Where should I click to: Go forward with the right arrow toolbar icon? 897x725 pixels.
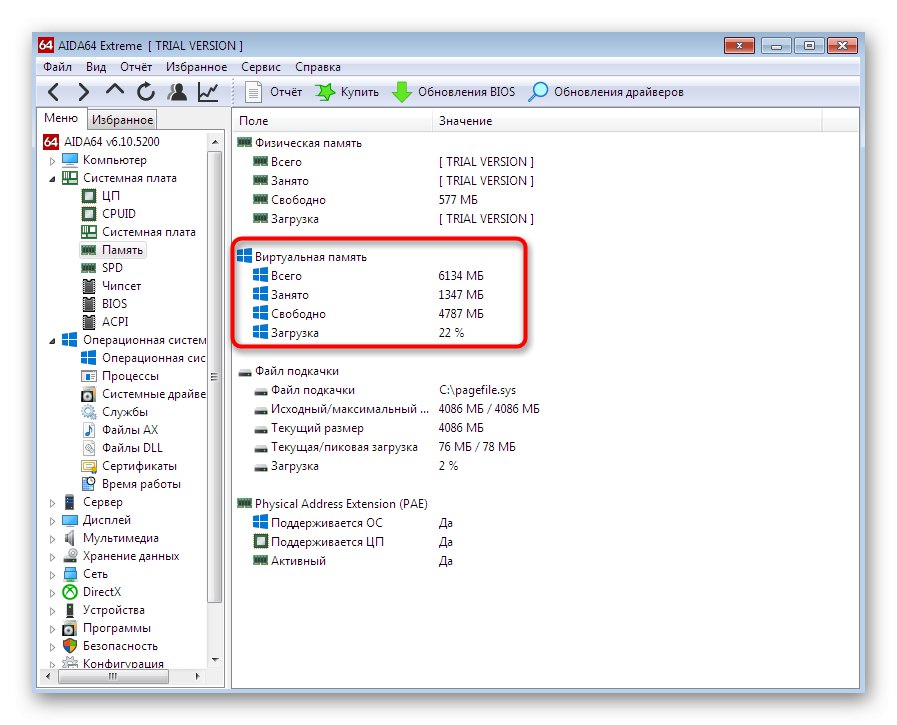[x=84, y=92]
